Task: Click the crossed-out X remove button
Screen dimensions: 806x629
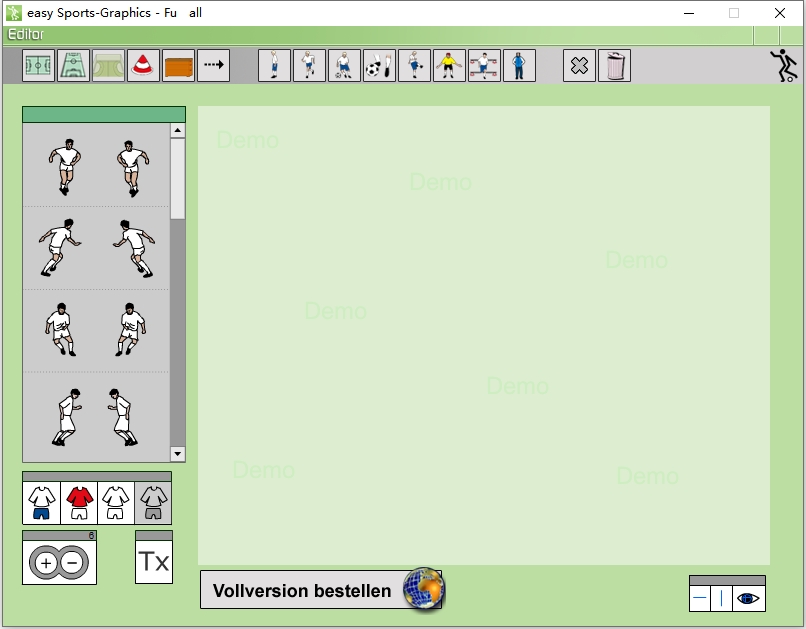Action: (x=579, y=66)
